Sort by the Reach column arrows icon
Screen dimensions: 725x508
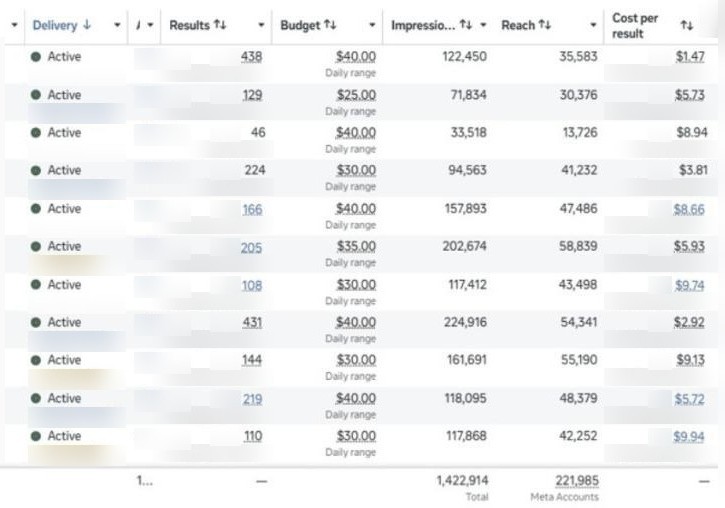tap(545, 25)
